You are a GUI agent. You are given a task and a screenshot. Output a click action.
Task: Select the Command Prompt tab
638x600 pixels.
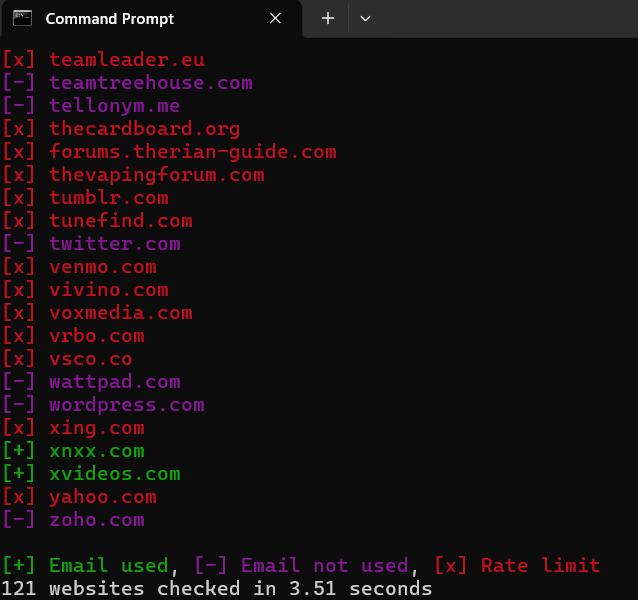coord(151,19)
